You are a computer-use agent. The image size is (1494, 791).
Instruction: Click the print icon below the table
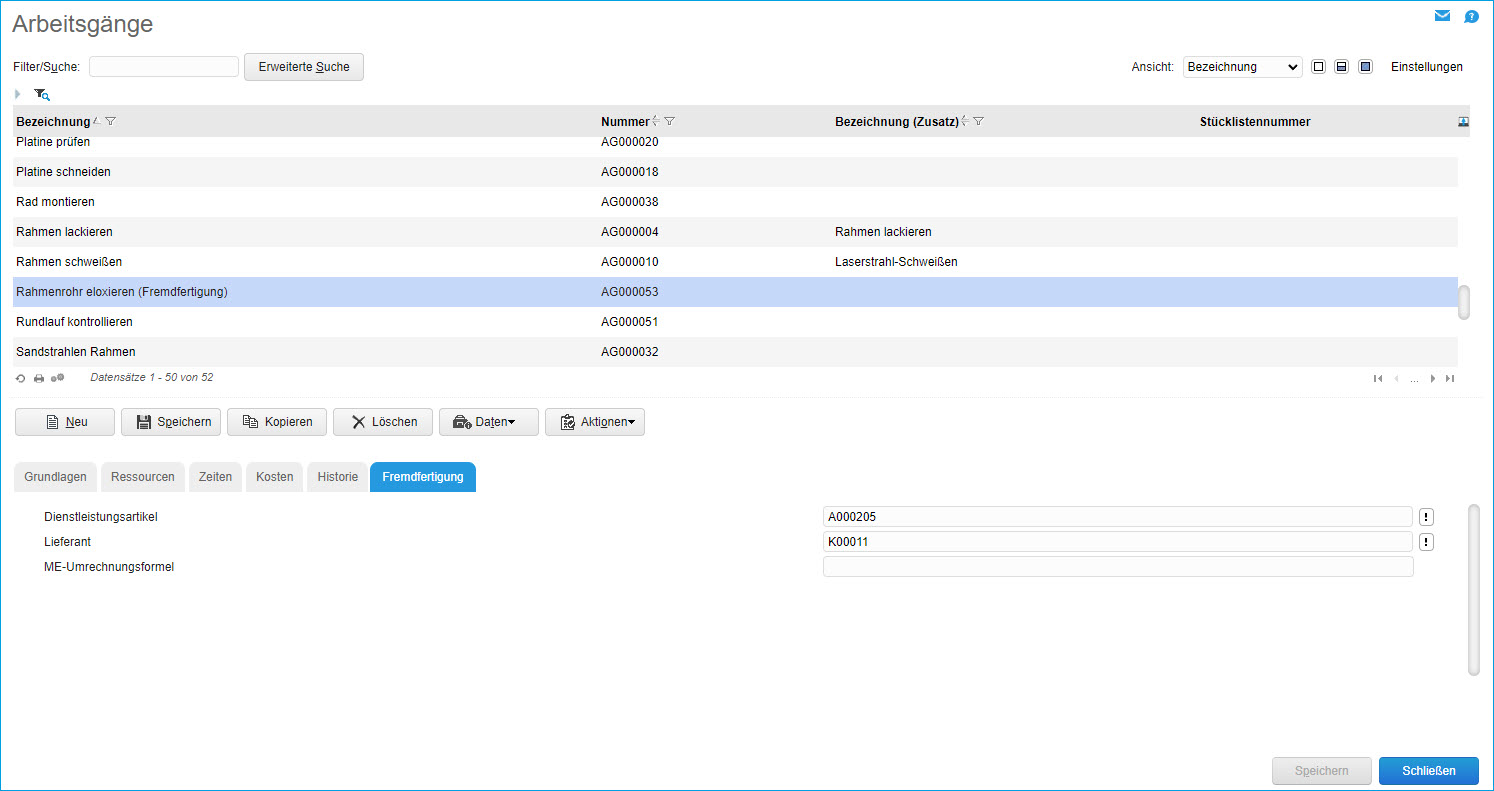pos(39,379)
